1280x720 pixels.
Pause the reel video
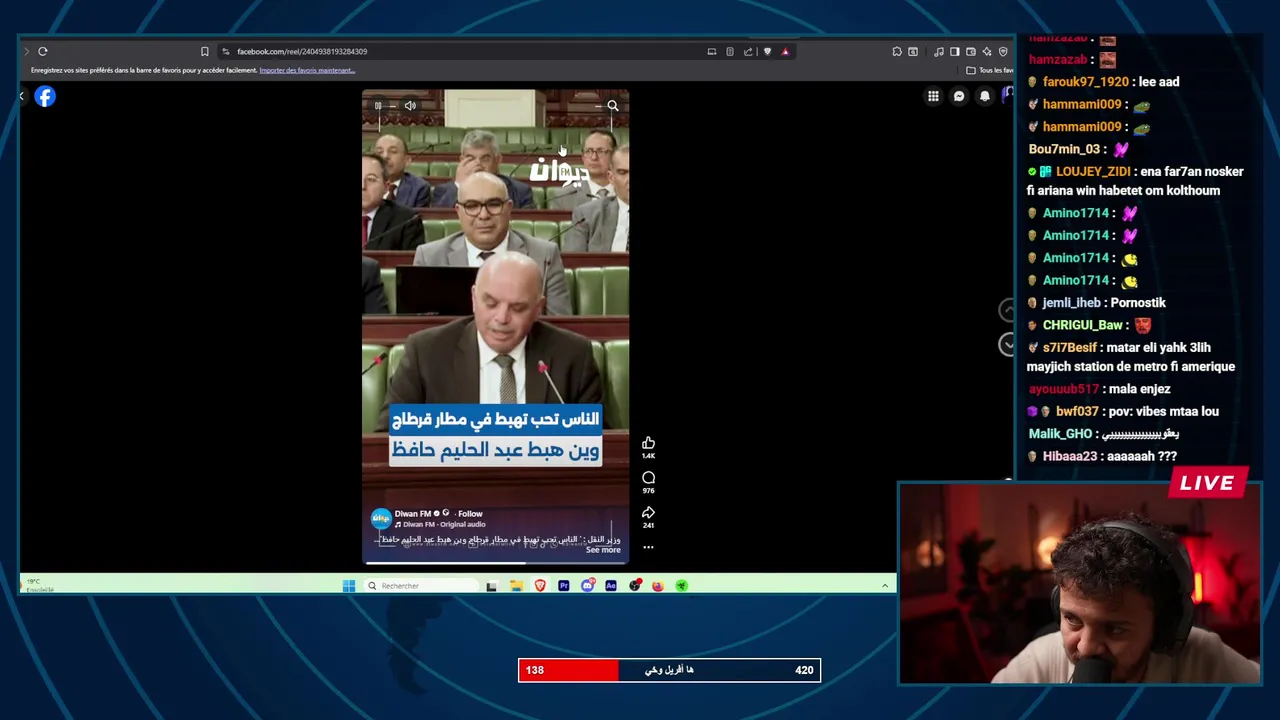coord(378,105)
